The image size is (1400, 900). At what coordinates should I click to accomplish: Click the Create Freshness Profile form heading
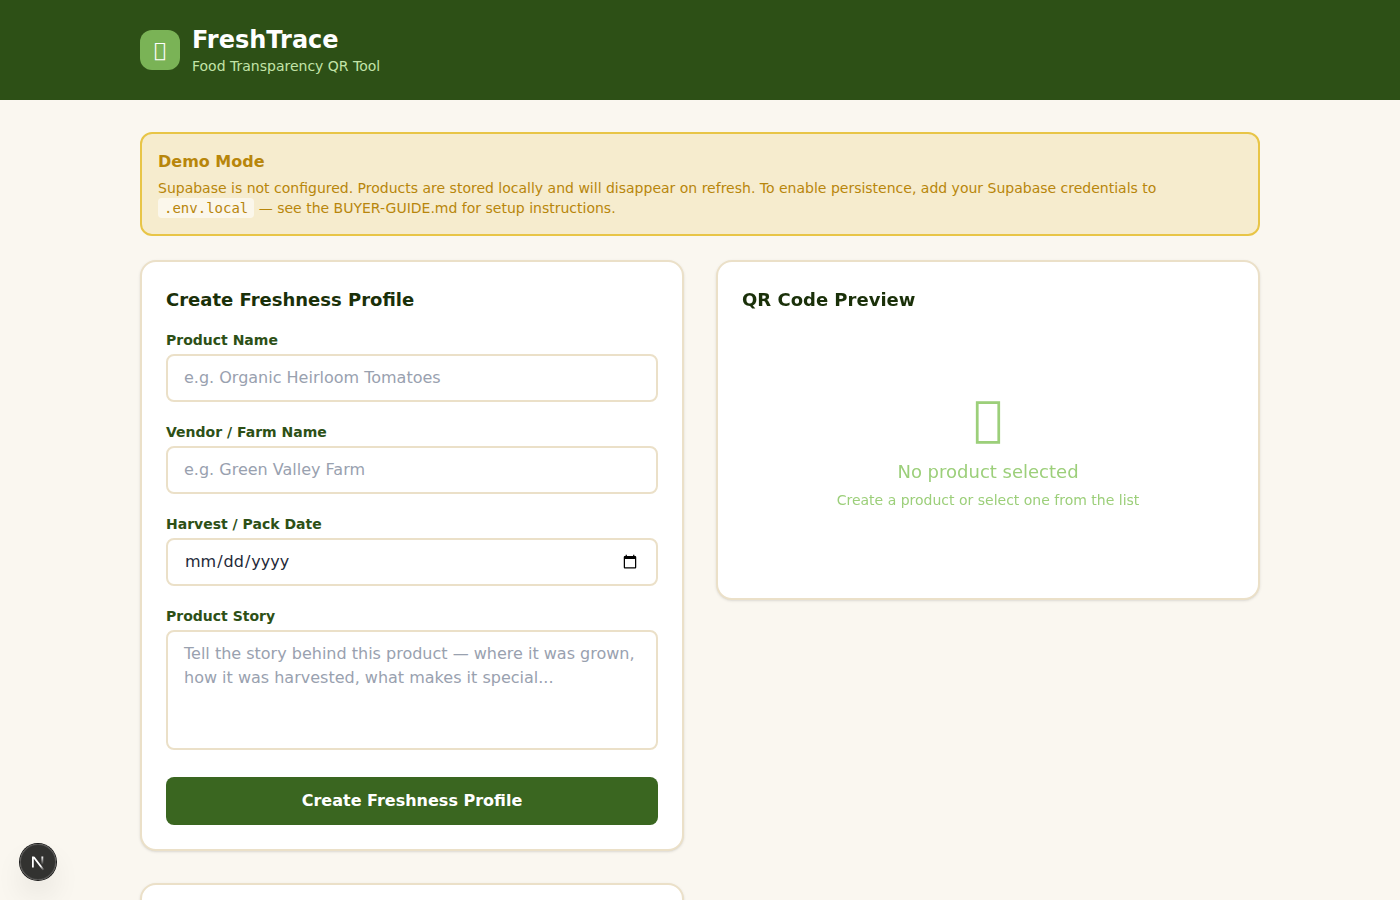(x=290, y=300)
